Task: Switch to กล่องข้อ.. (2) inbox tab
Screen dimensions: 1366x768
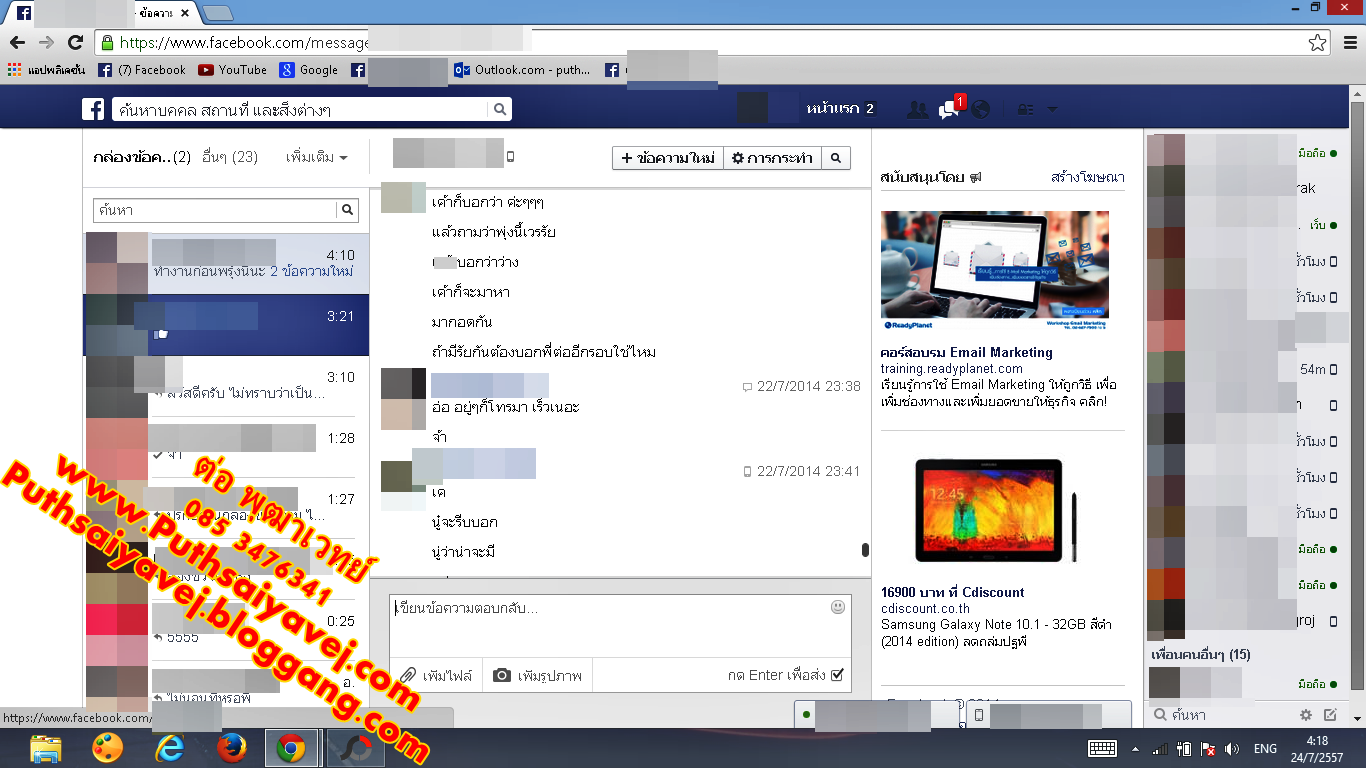Action: [142, 158]
